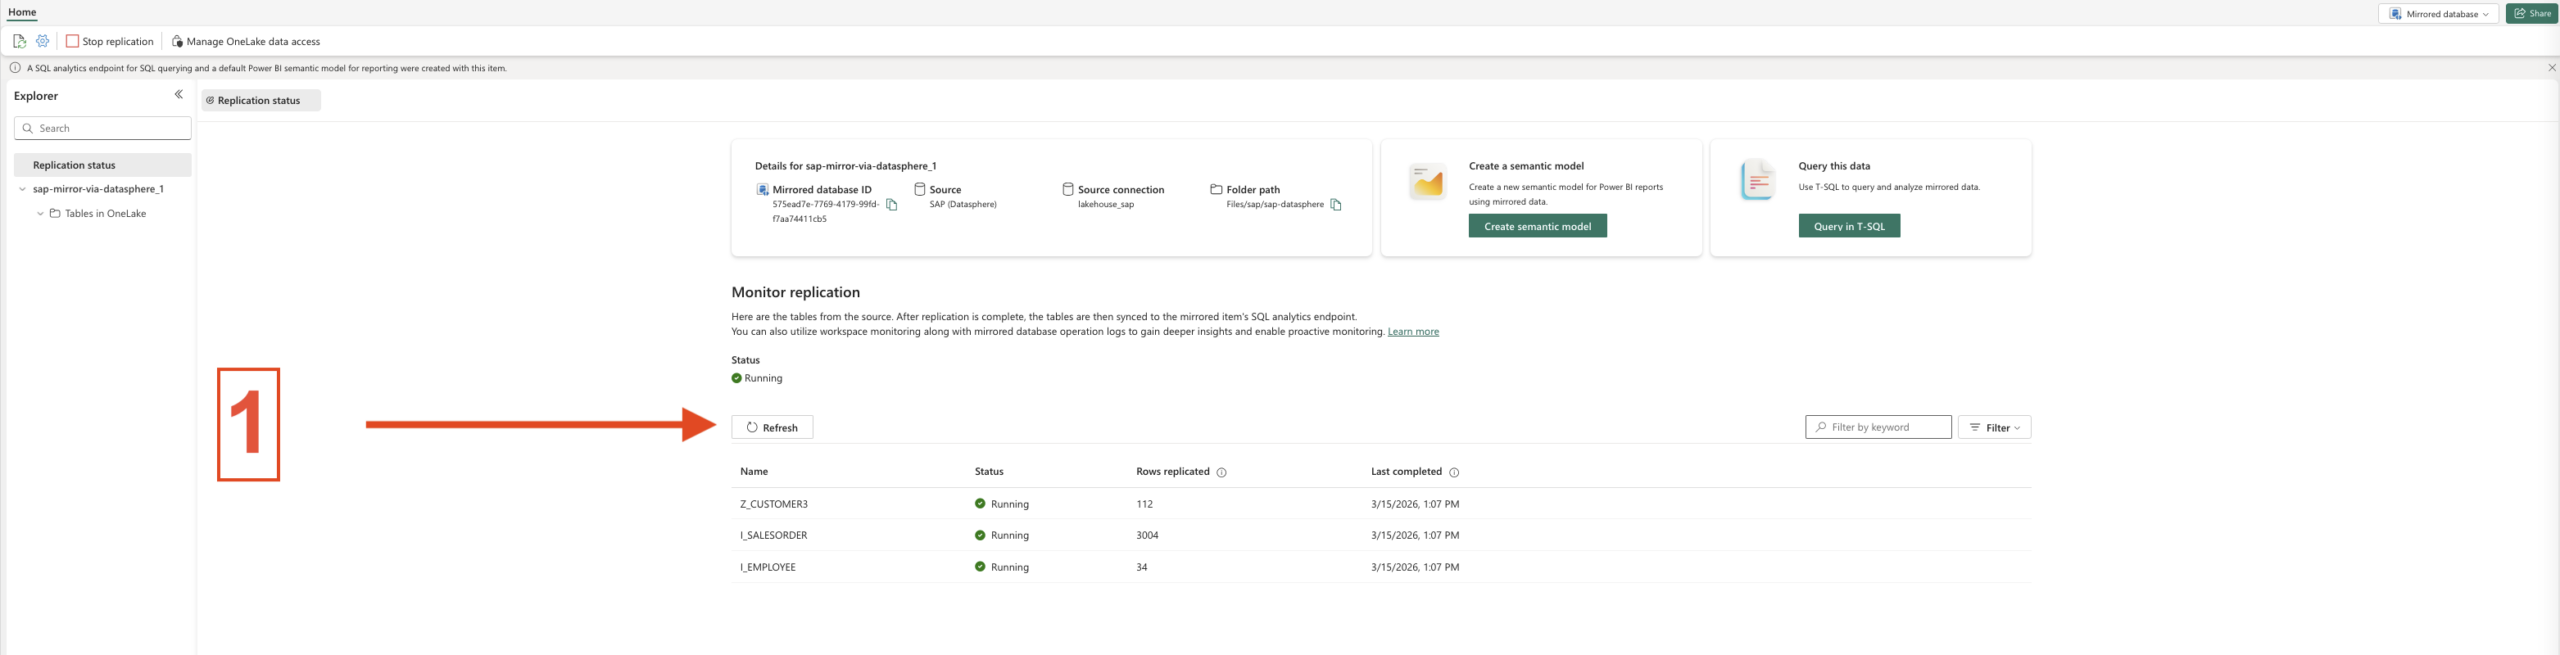2560x655 pixels.
Task: Copy the Folder path value
Action: (1335, 205)
